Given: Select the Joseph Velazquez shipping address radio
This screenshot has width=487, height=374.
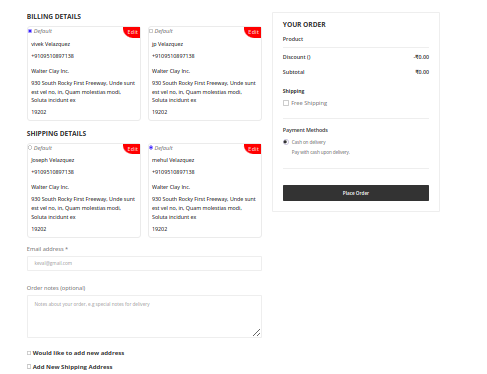Looking at the screenshot, I should coord(30,148).
